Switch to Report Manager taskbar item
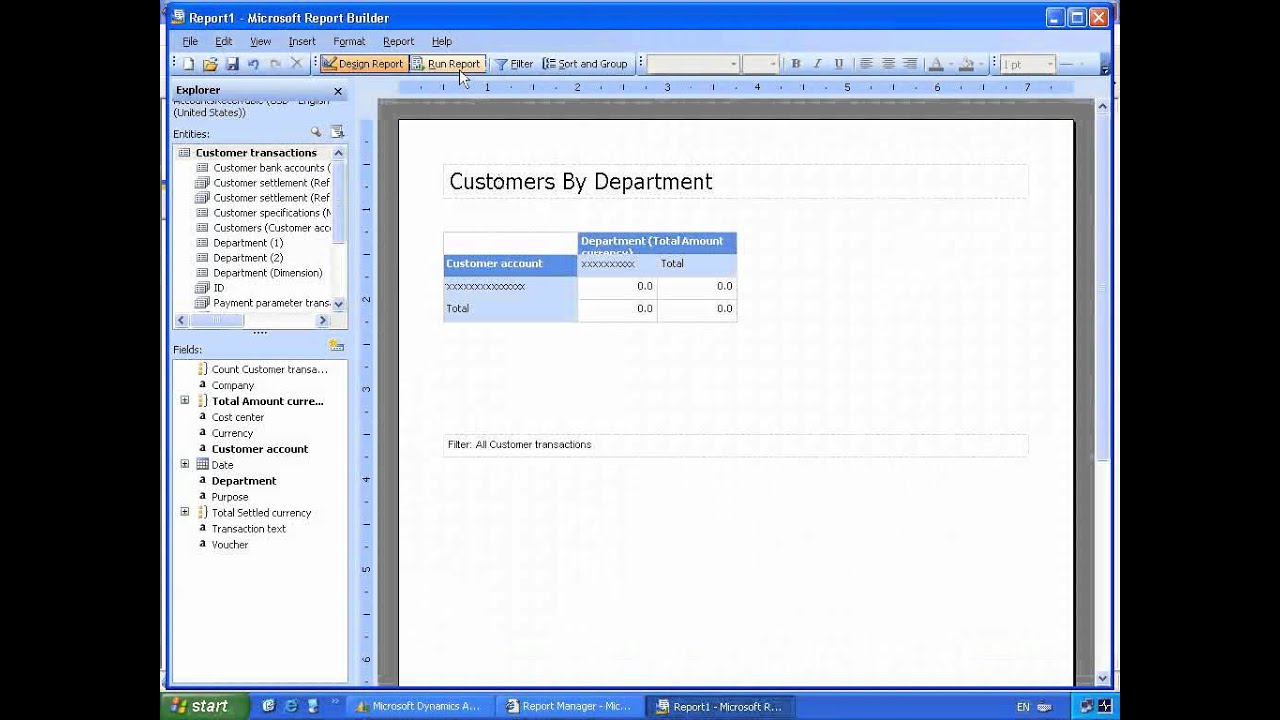The width and height of the screenshot is (1280, 720). pos(572,706)
